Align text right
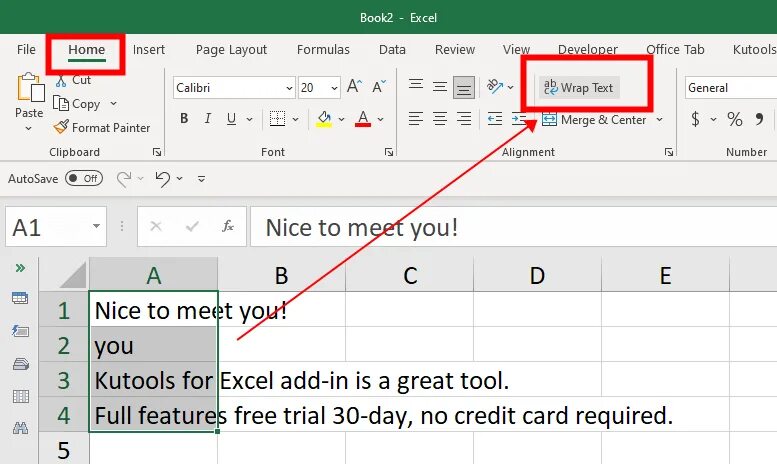The image size is (777, 464). click(x=464, y=119)
